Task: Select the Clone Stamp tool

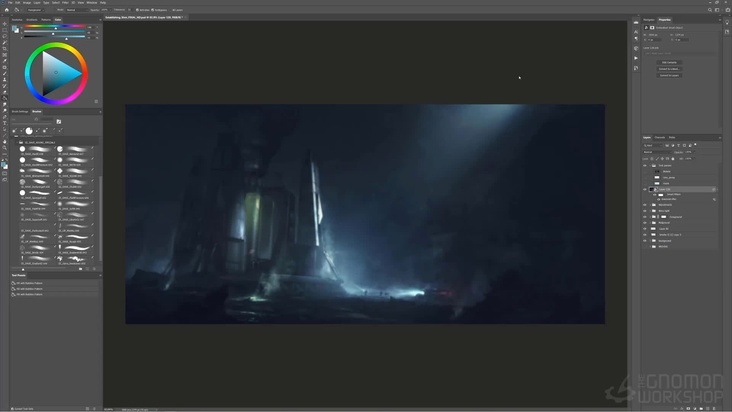Action: point(5,79)
